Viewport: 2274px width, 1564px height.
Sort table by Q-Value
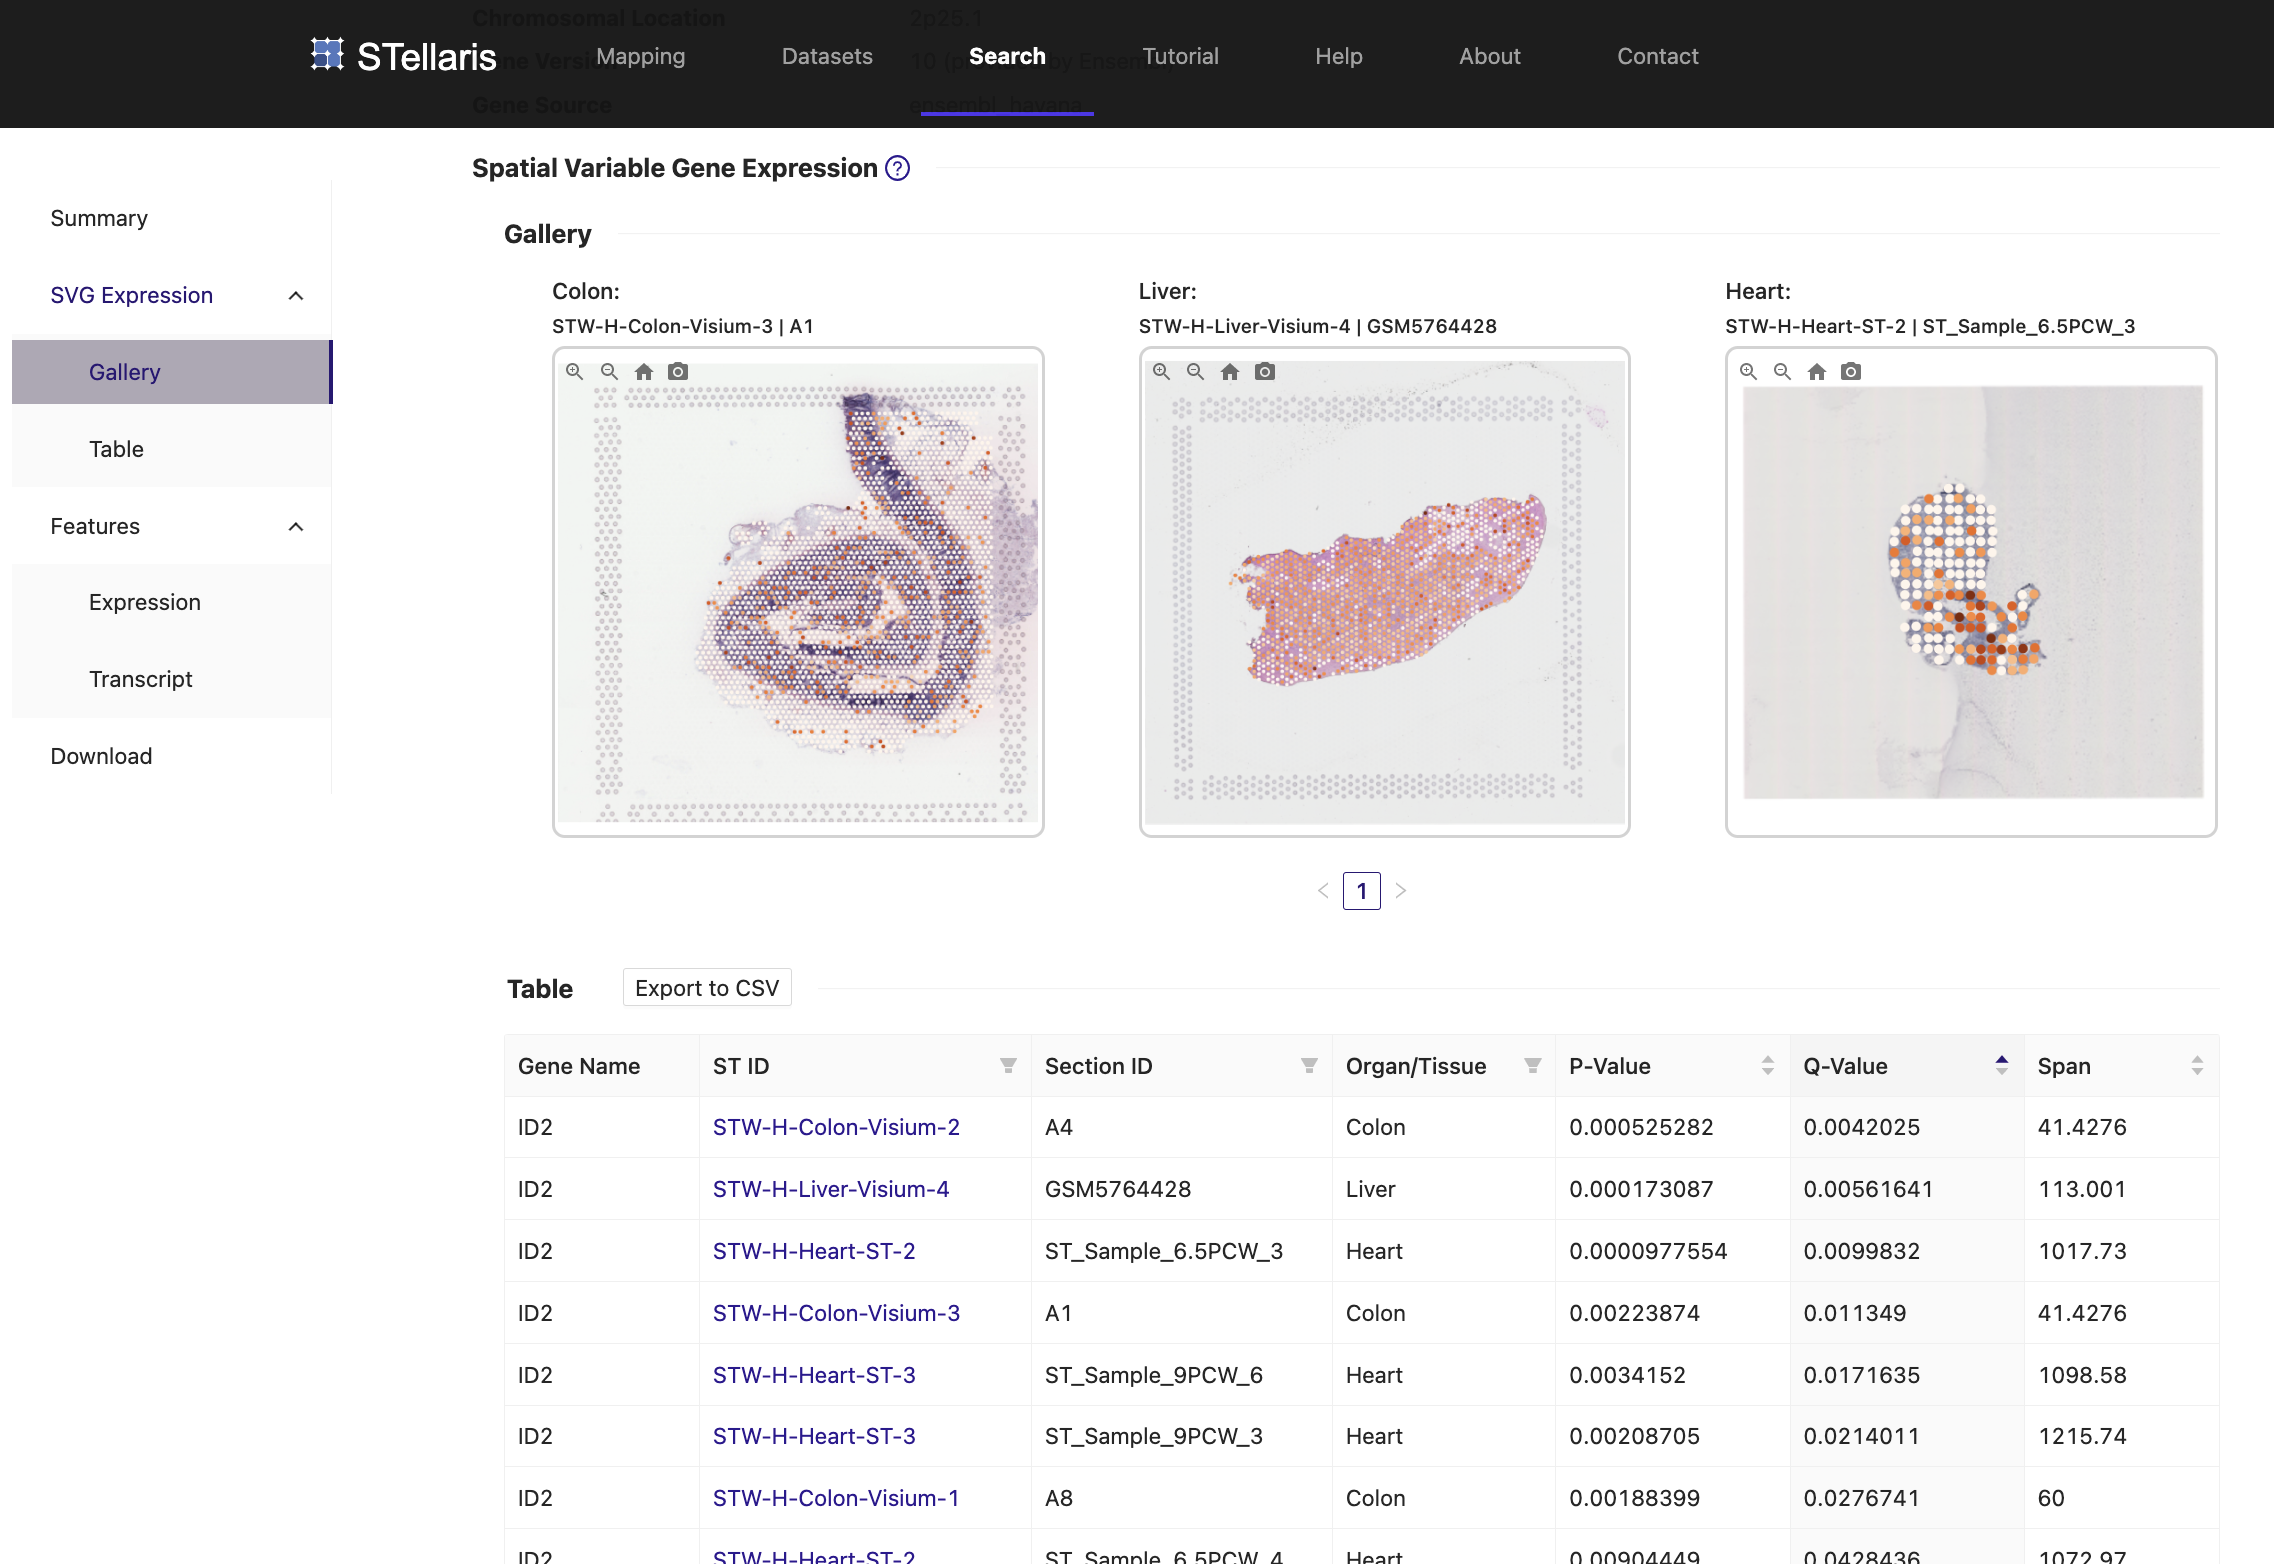[x=2002, y=1066]
